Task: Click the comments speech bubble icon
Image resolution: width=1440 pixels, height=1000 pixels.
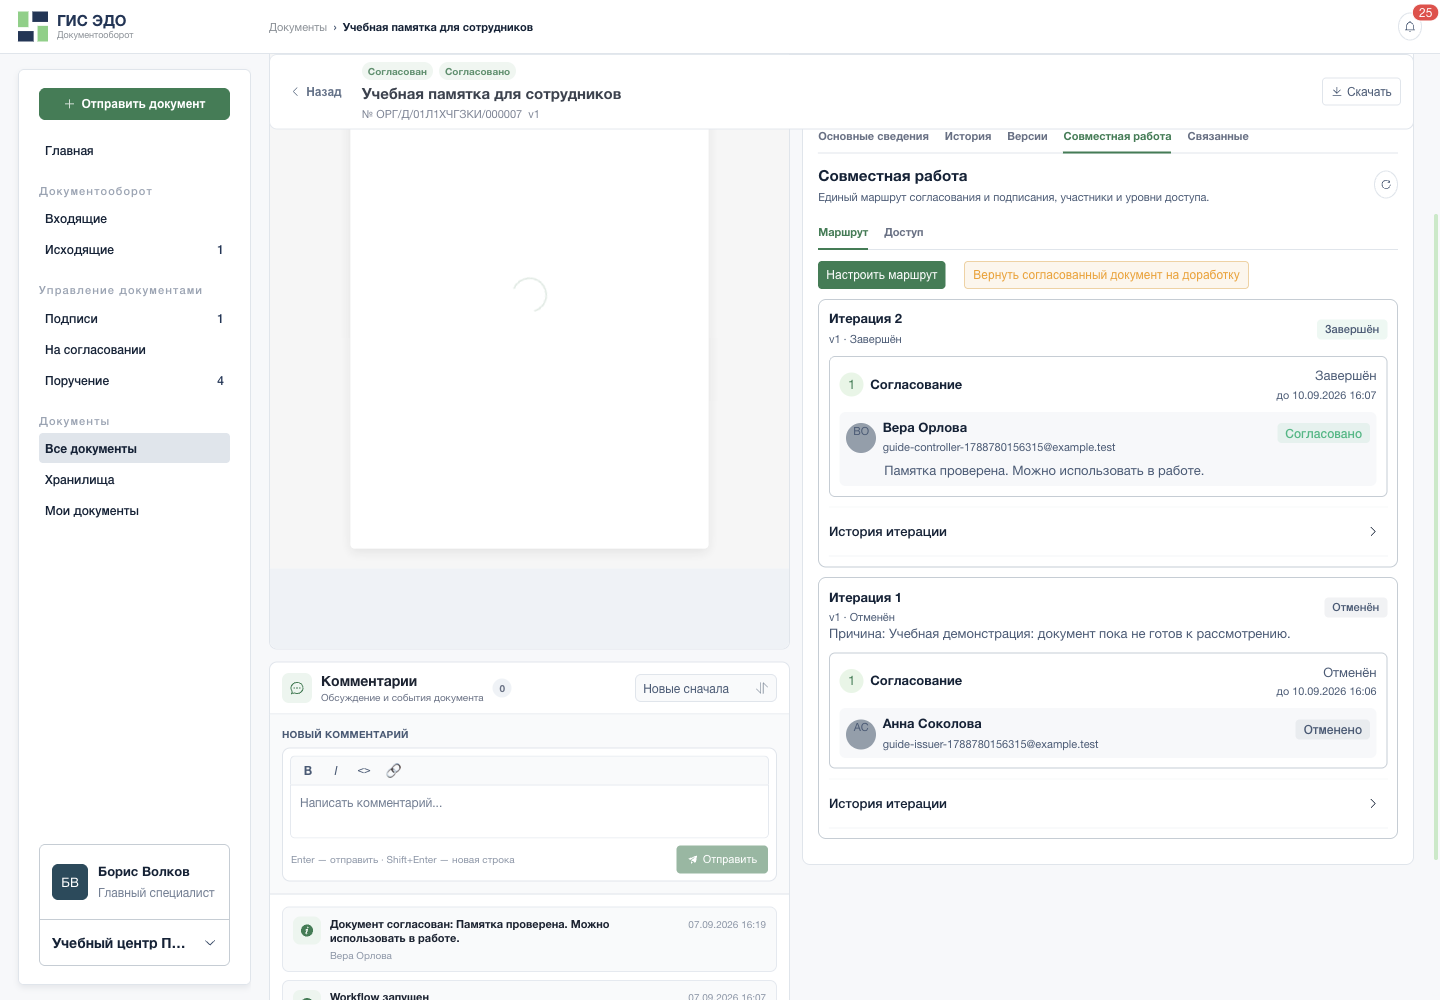Action: (297, 688)
